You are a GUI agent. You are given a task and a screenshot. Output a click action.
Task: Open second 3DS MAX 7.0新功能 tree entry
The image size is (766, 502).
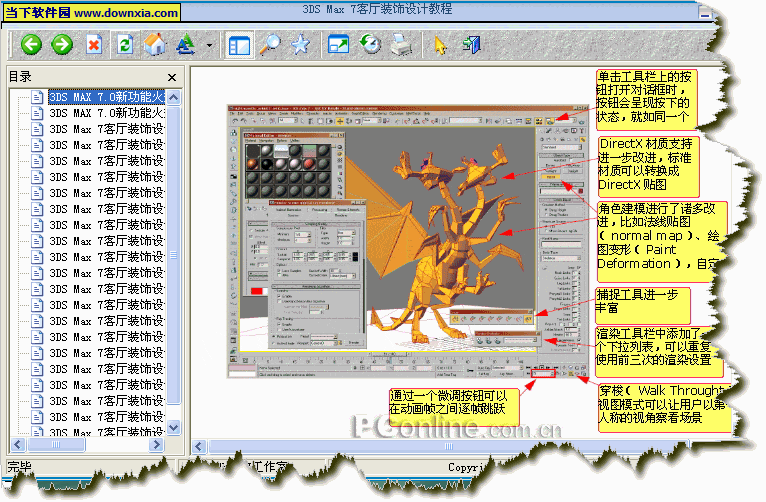pos(106,114)
